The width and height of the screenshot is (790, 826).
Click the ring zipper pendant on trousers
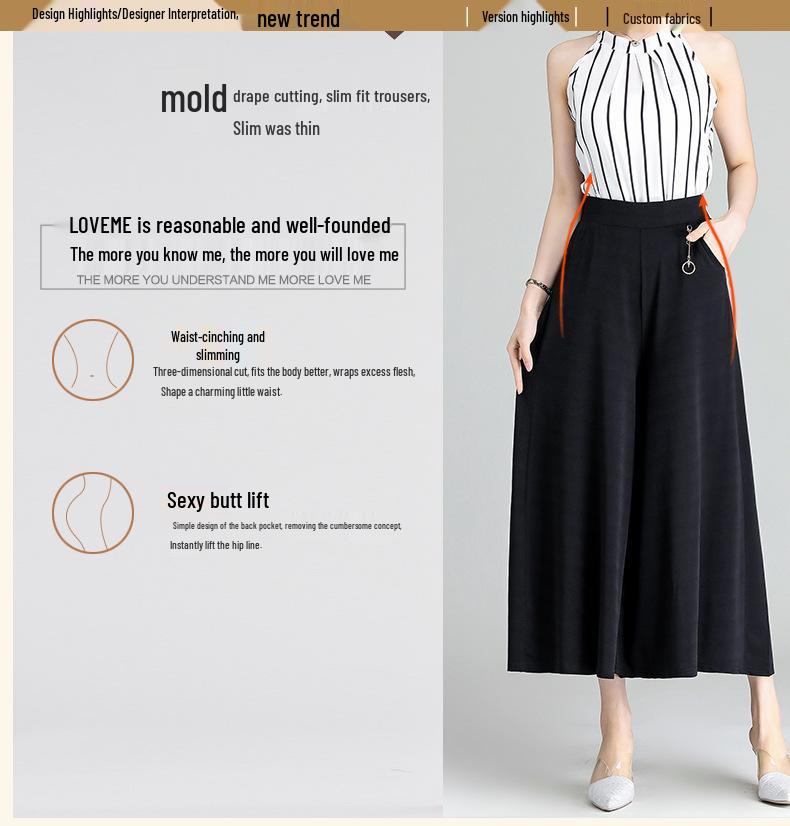688,251
